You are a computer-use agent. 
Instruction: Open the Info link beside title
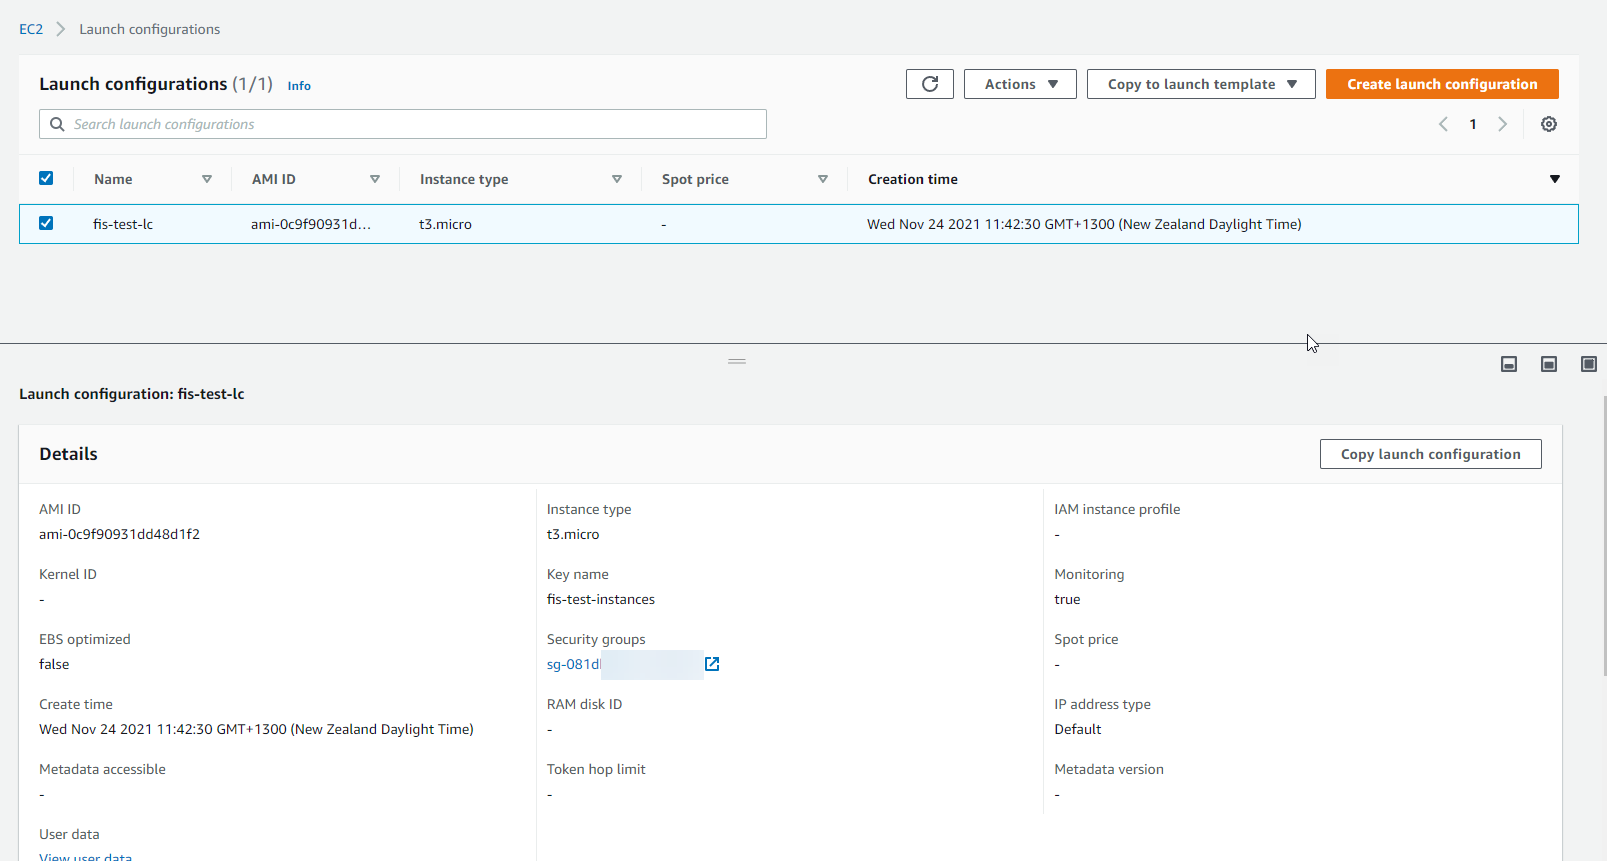coord(299,86)
